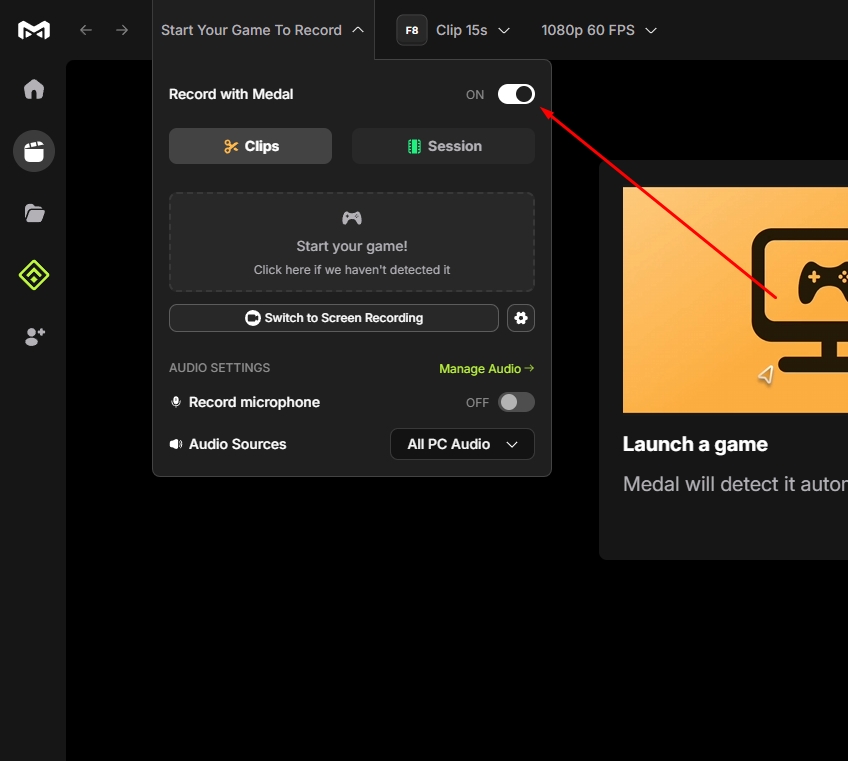
Task: Open the Manage Audio link
Action: (486, 369)
